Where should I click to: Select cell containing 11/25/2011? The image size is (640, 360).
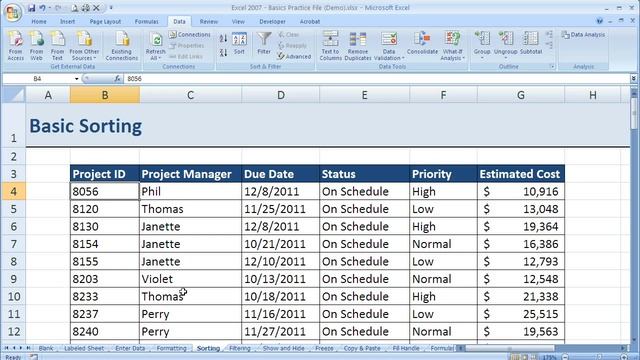pyautogui.click(x=280, y=209)
